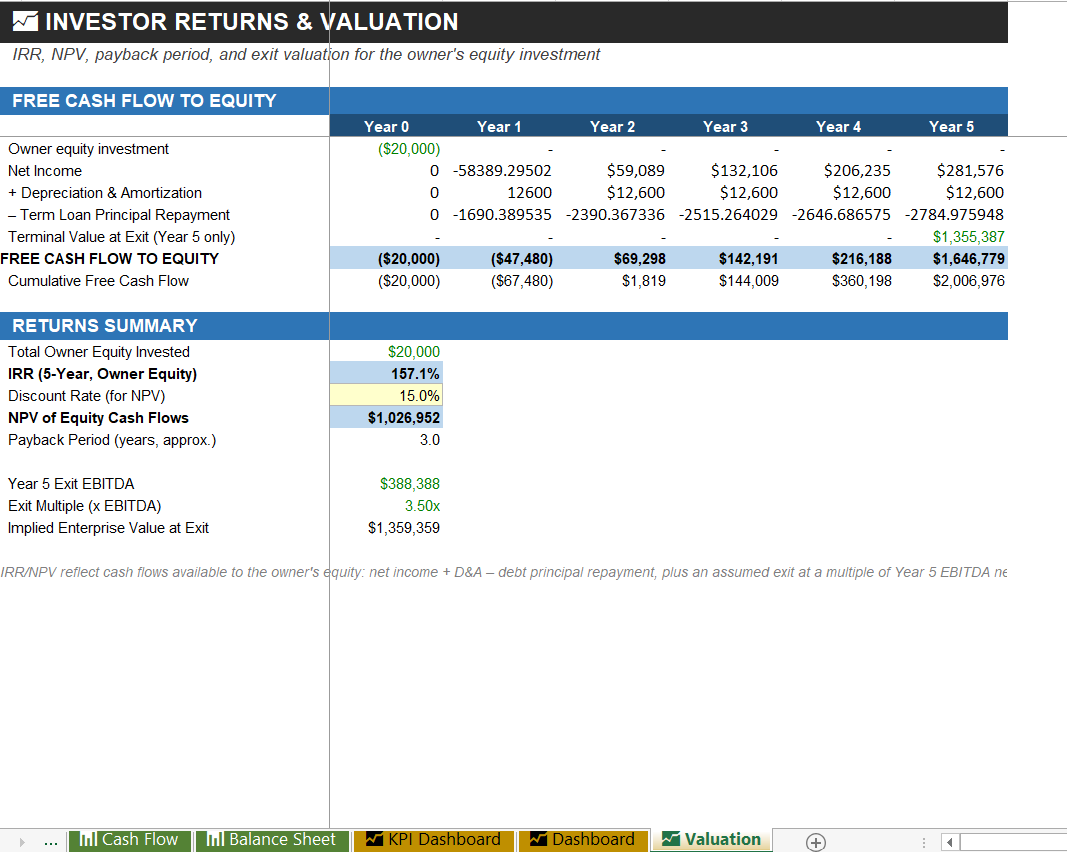Show previous sheet tabs using left arrow
The width and height of the screenshot is (1067, 852).
22,842
